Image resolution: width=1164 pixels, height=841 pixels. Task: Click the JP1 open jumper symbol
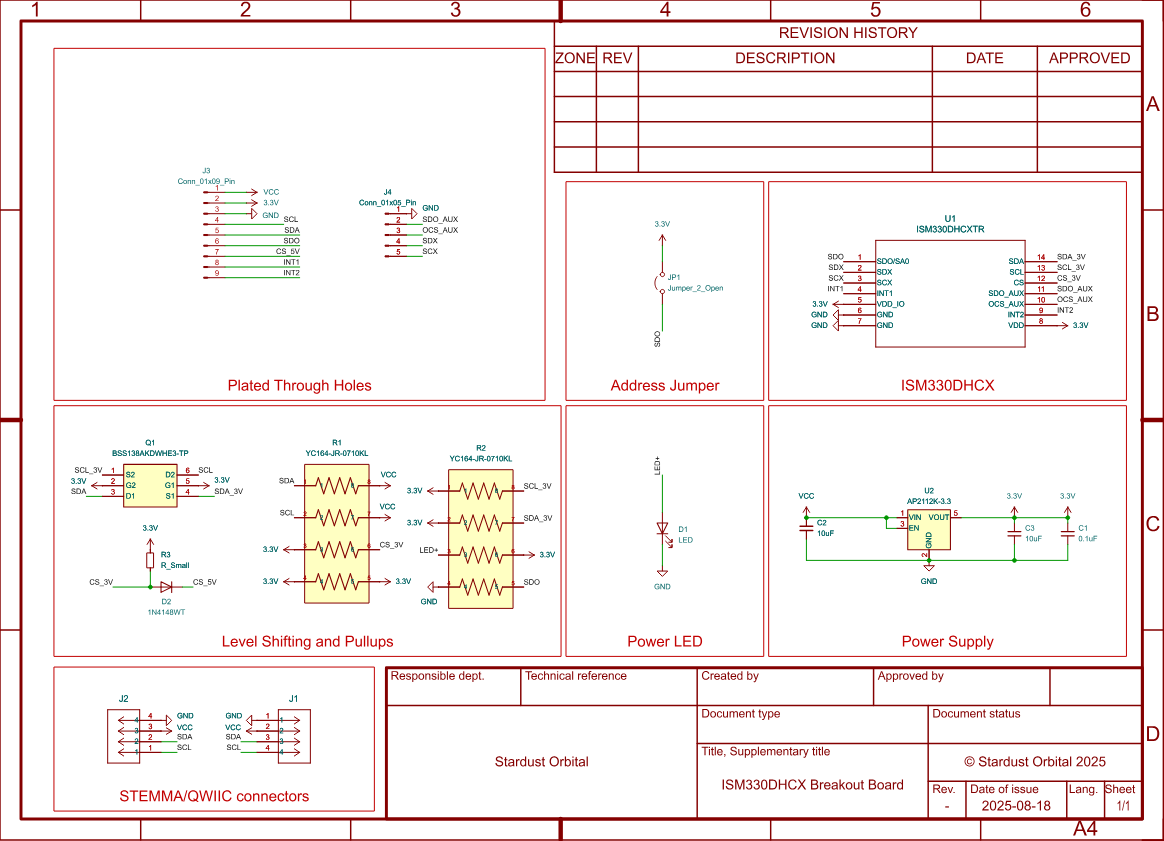660,283
